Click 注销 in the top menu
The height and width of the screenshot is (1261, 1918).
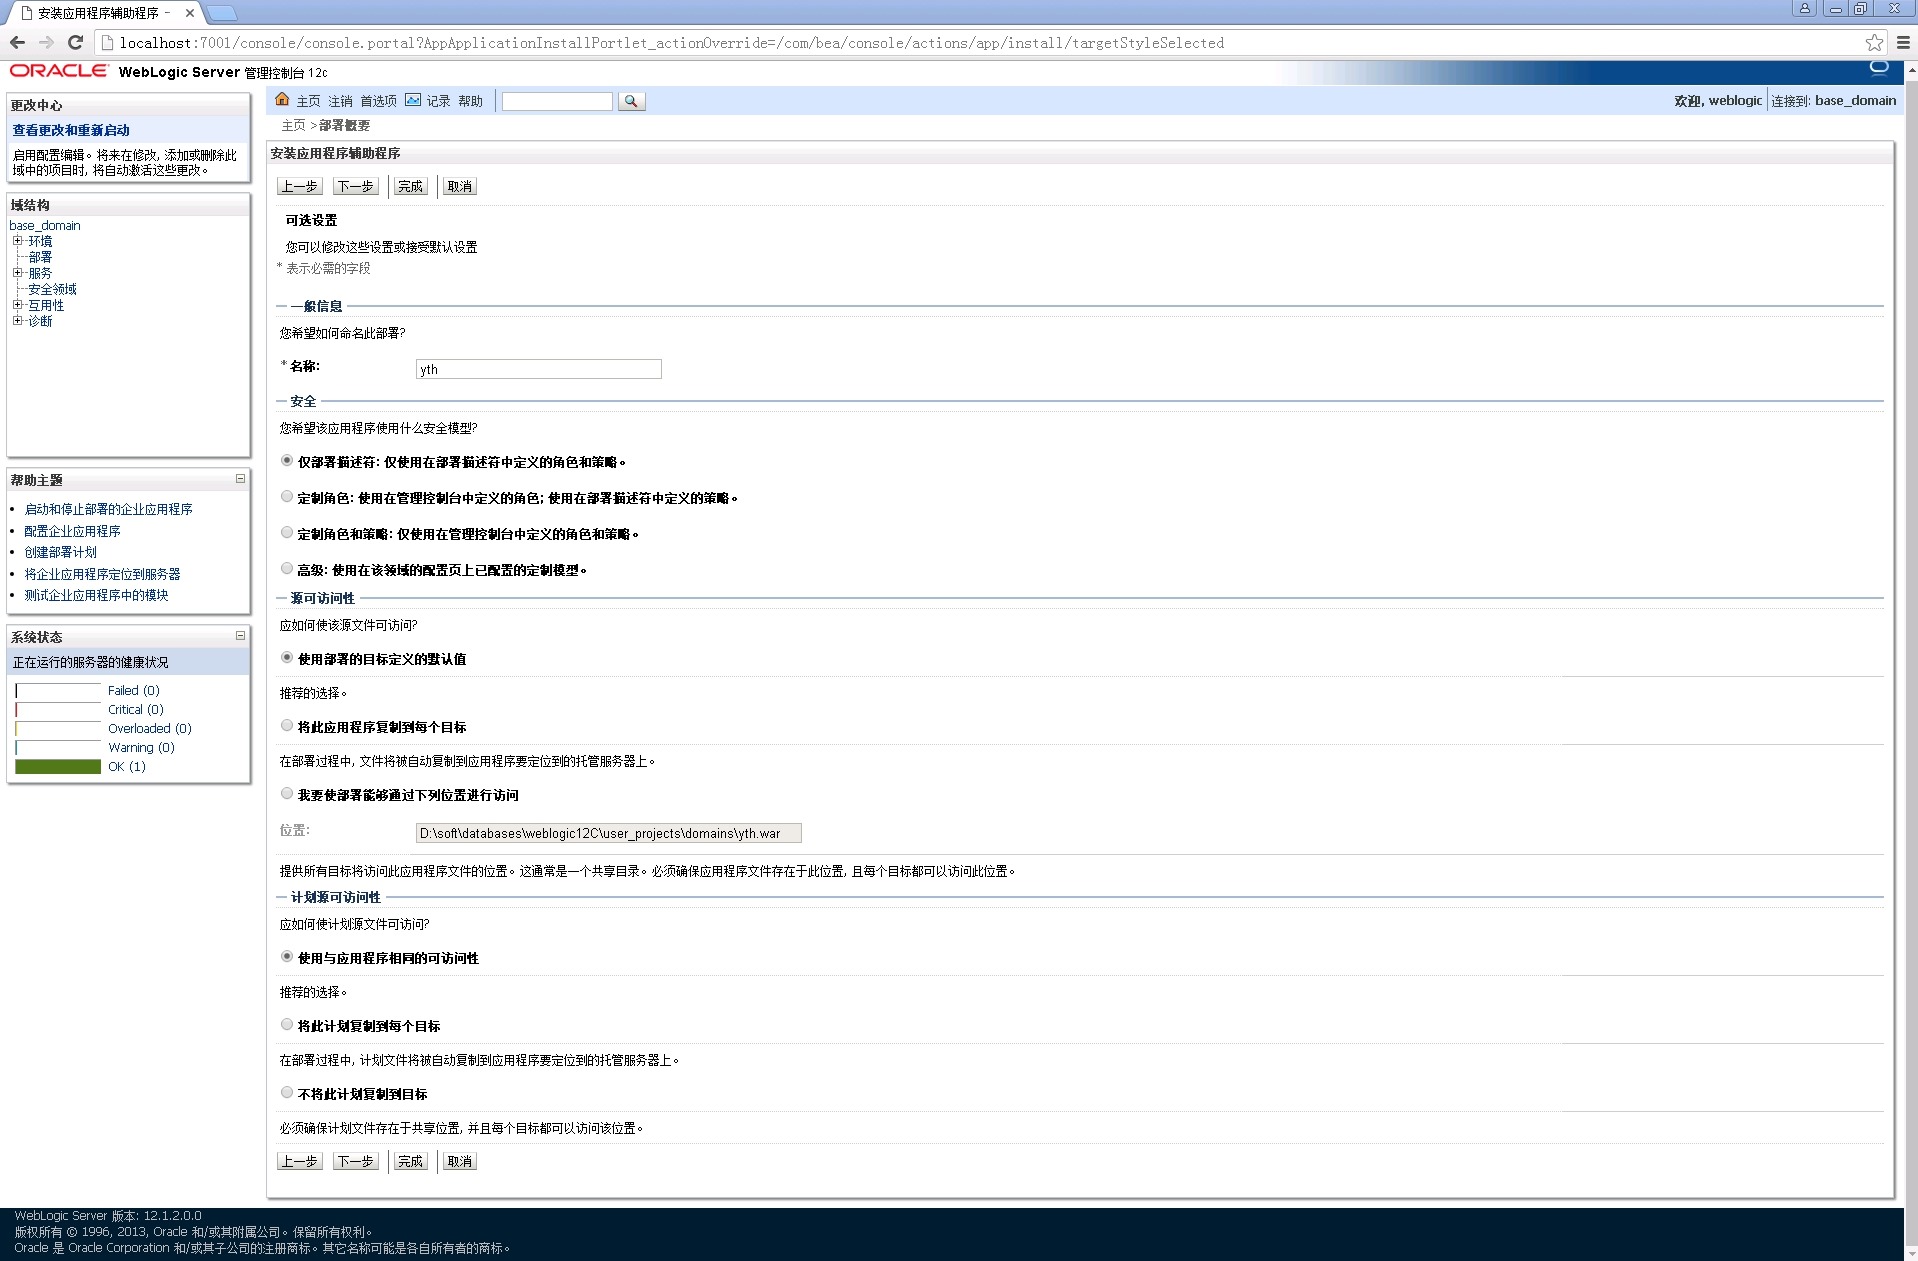340,101
